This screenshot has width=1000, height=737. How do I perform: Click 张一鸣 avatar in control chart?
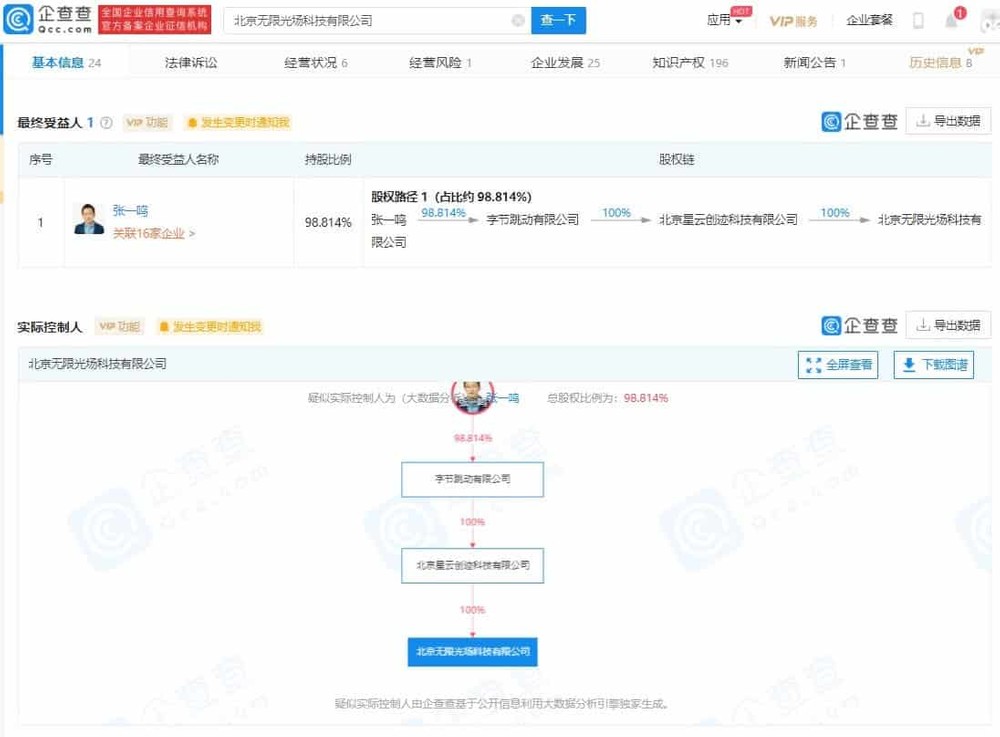472,397
